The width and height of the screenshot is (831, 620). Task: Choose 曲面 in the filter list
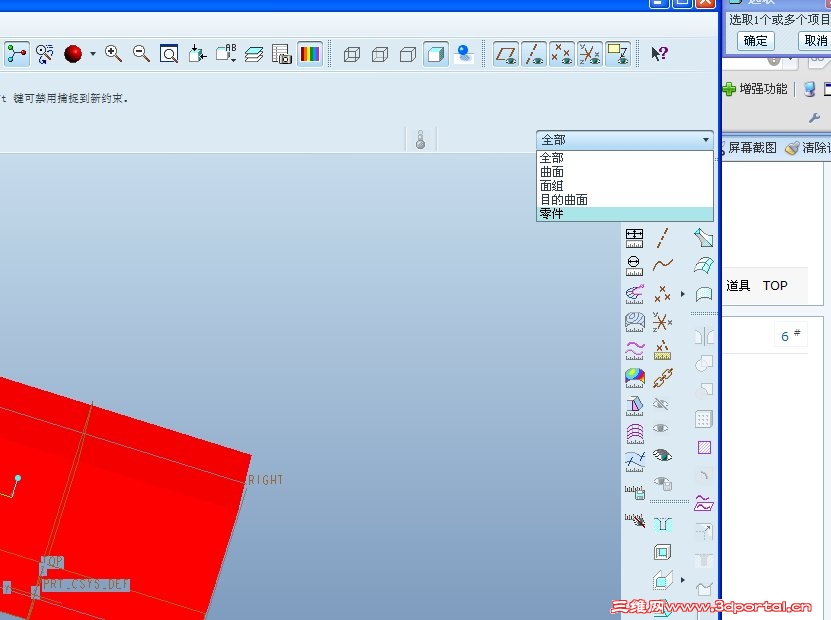625,172
